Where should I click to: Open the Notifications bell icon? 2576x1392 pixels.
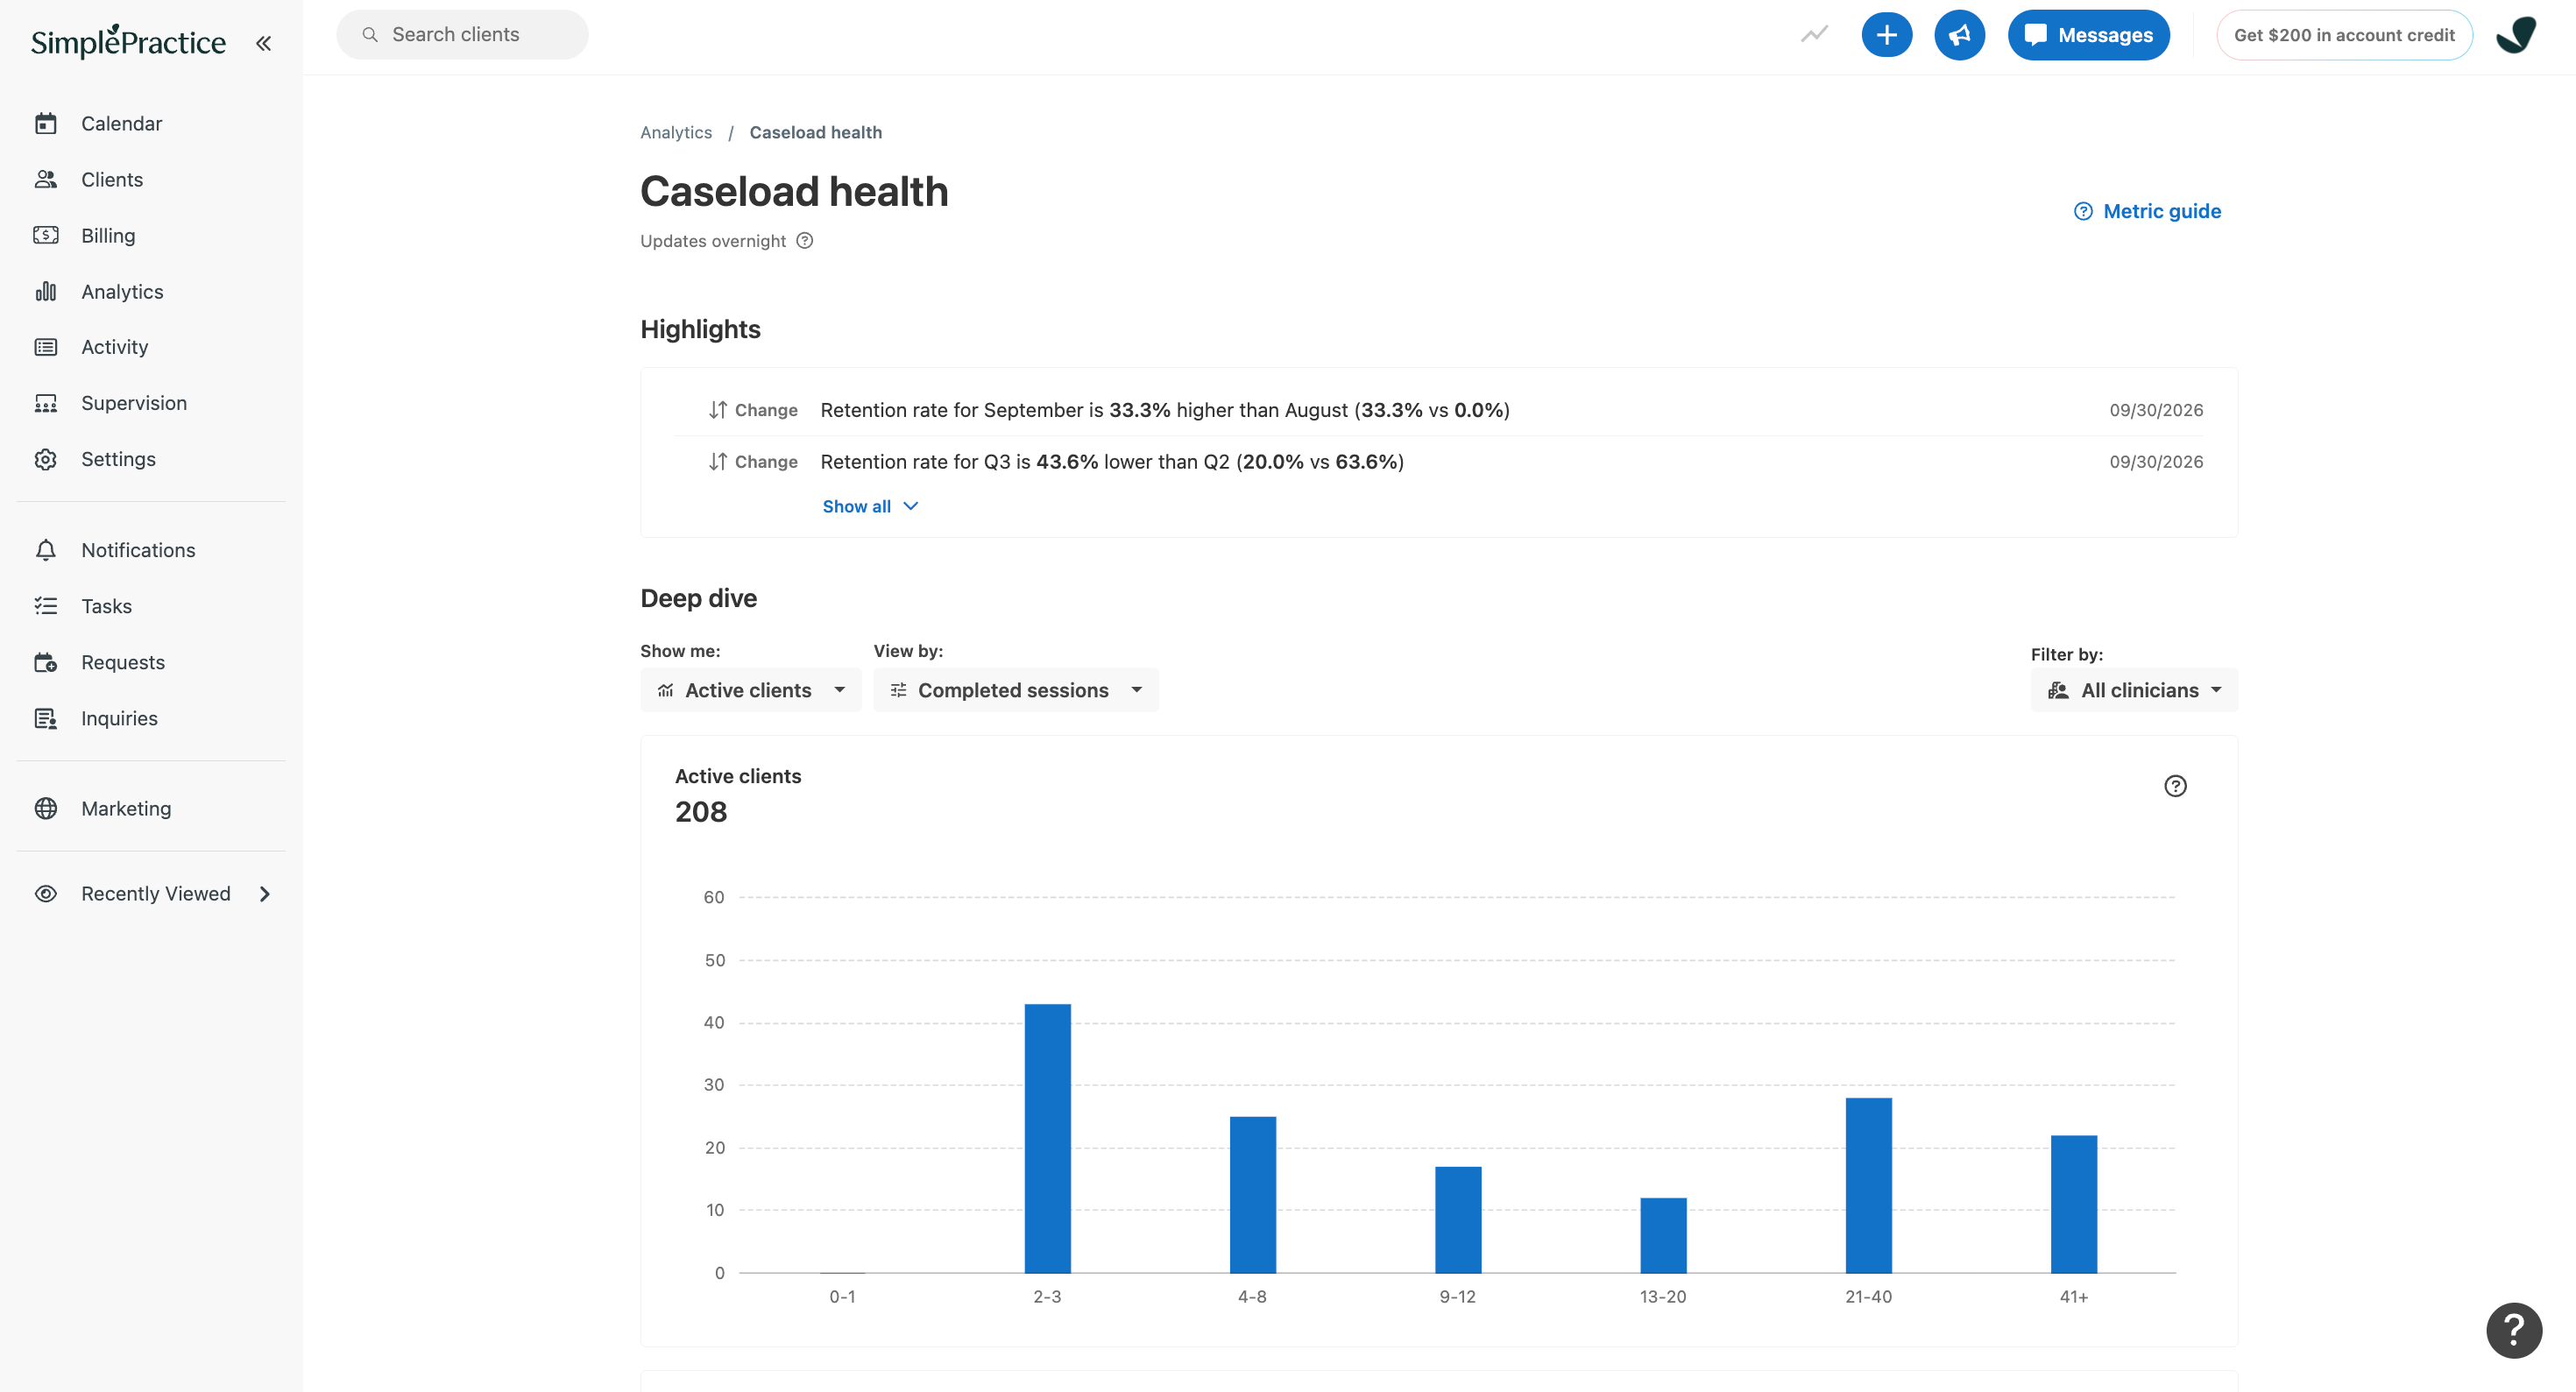coord(46,550)
